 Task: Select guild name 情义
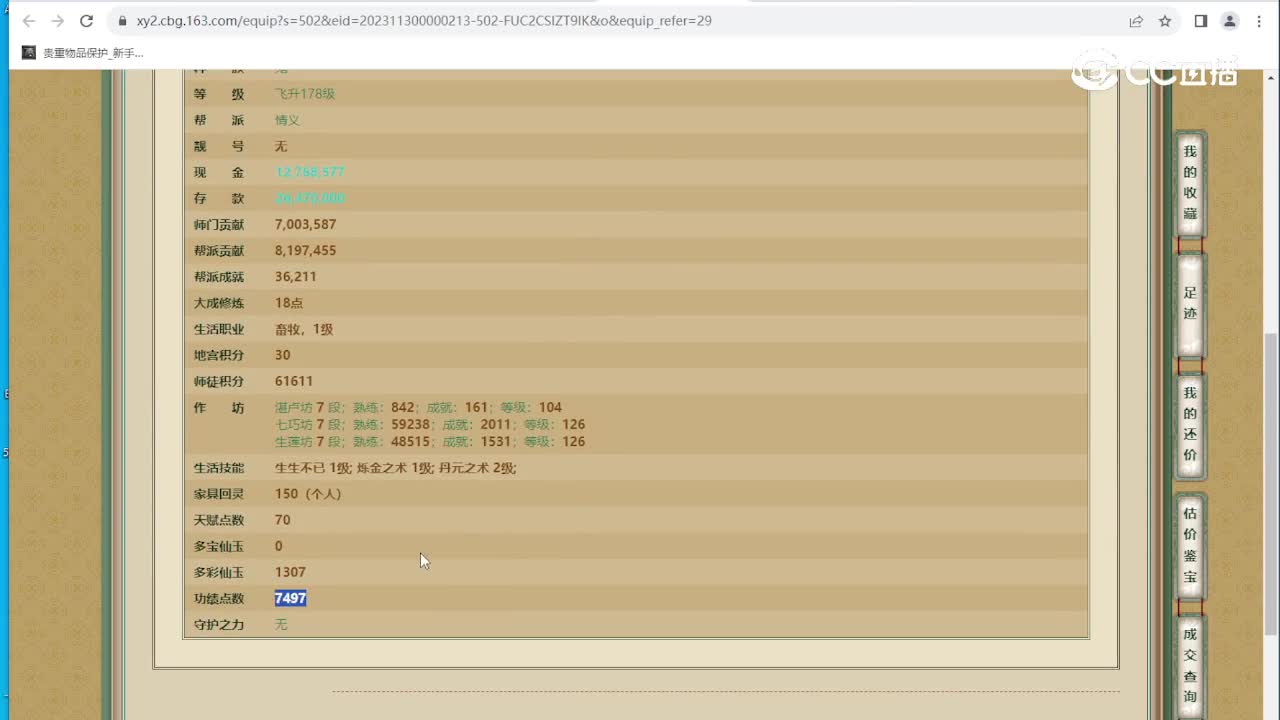pyautogui.click(x=288, y=120)
